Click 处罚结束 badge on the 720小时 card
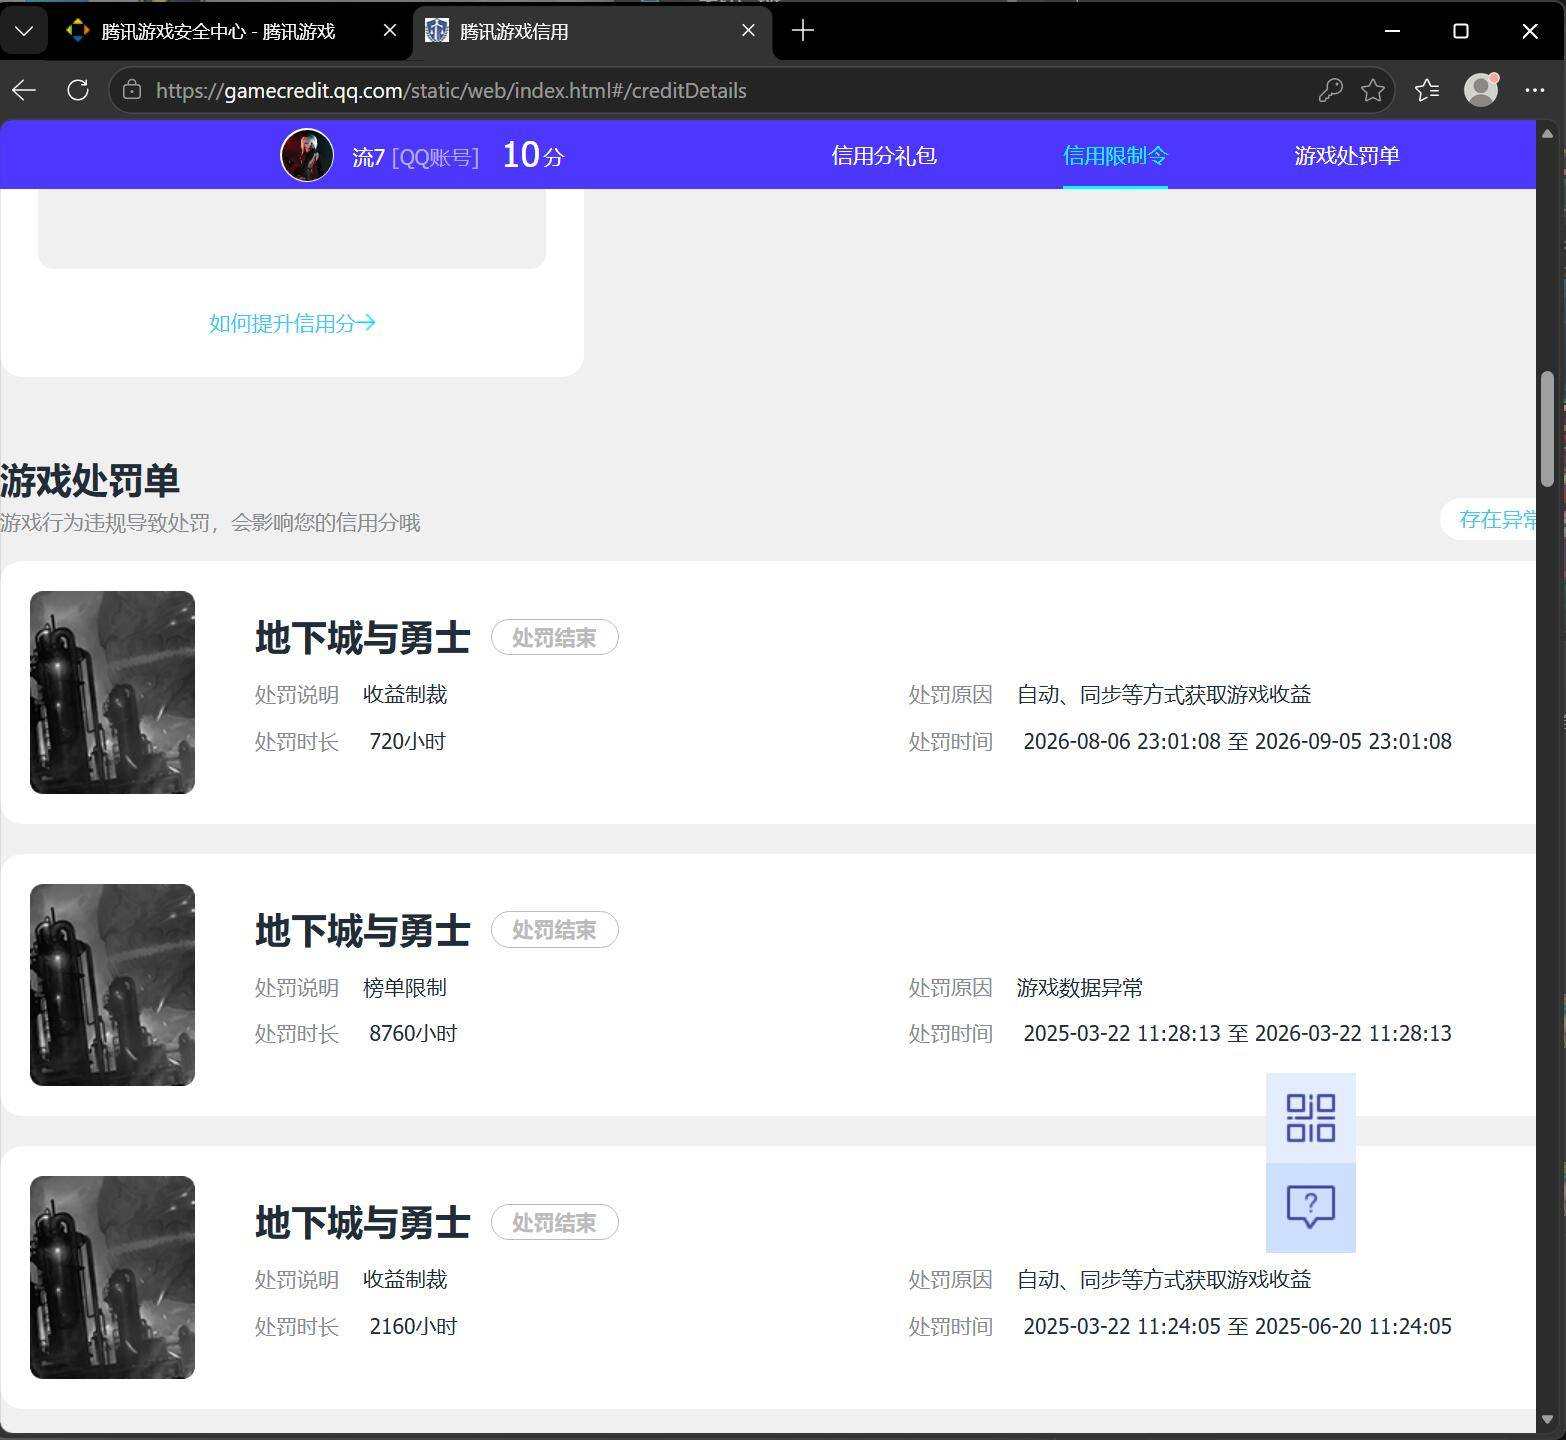1566x1440 pixels. tap(554, 638)
